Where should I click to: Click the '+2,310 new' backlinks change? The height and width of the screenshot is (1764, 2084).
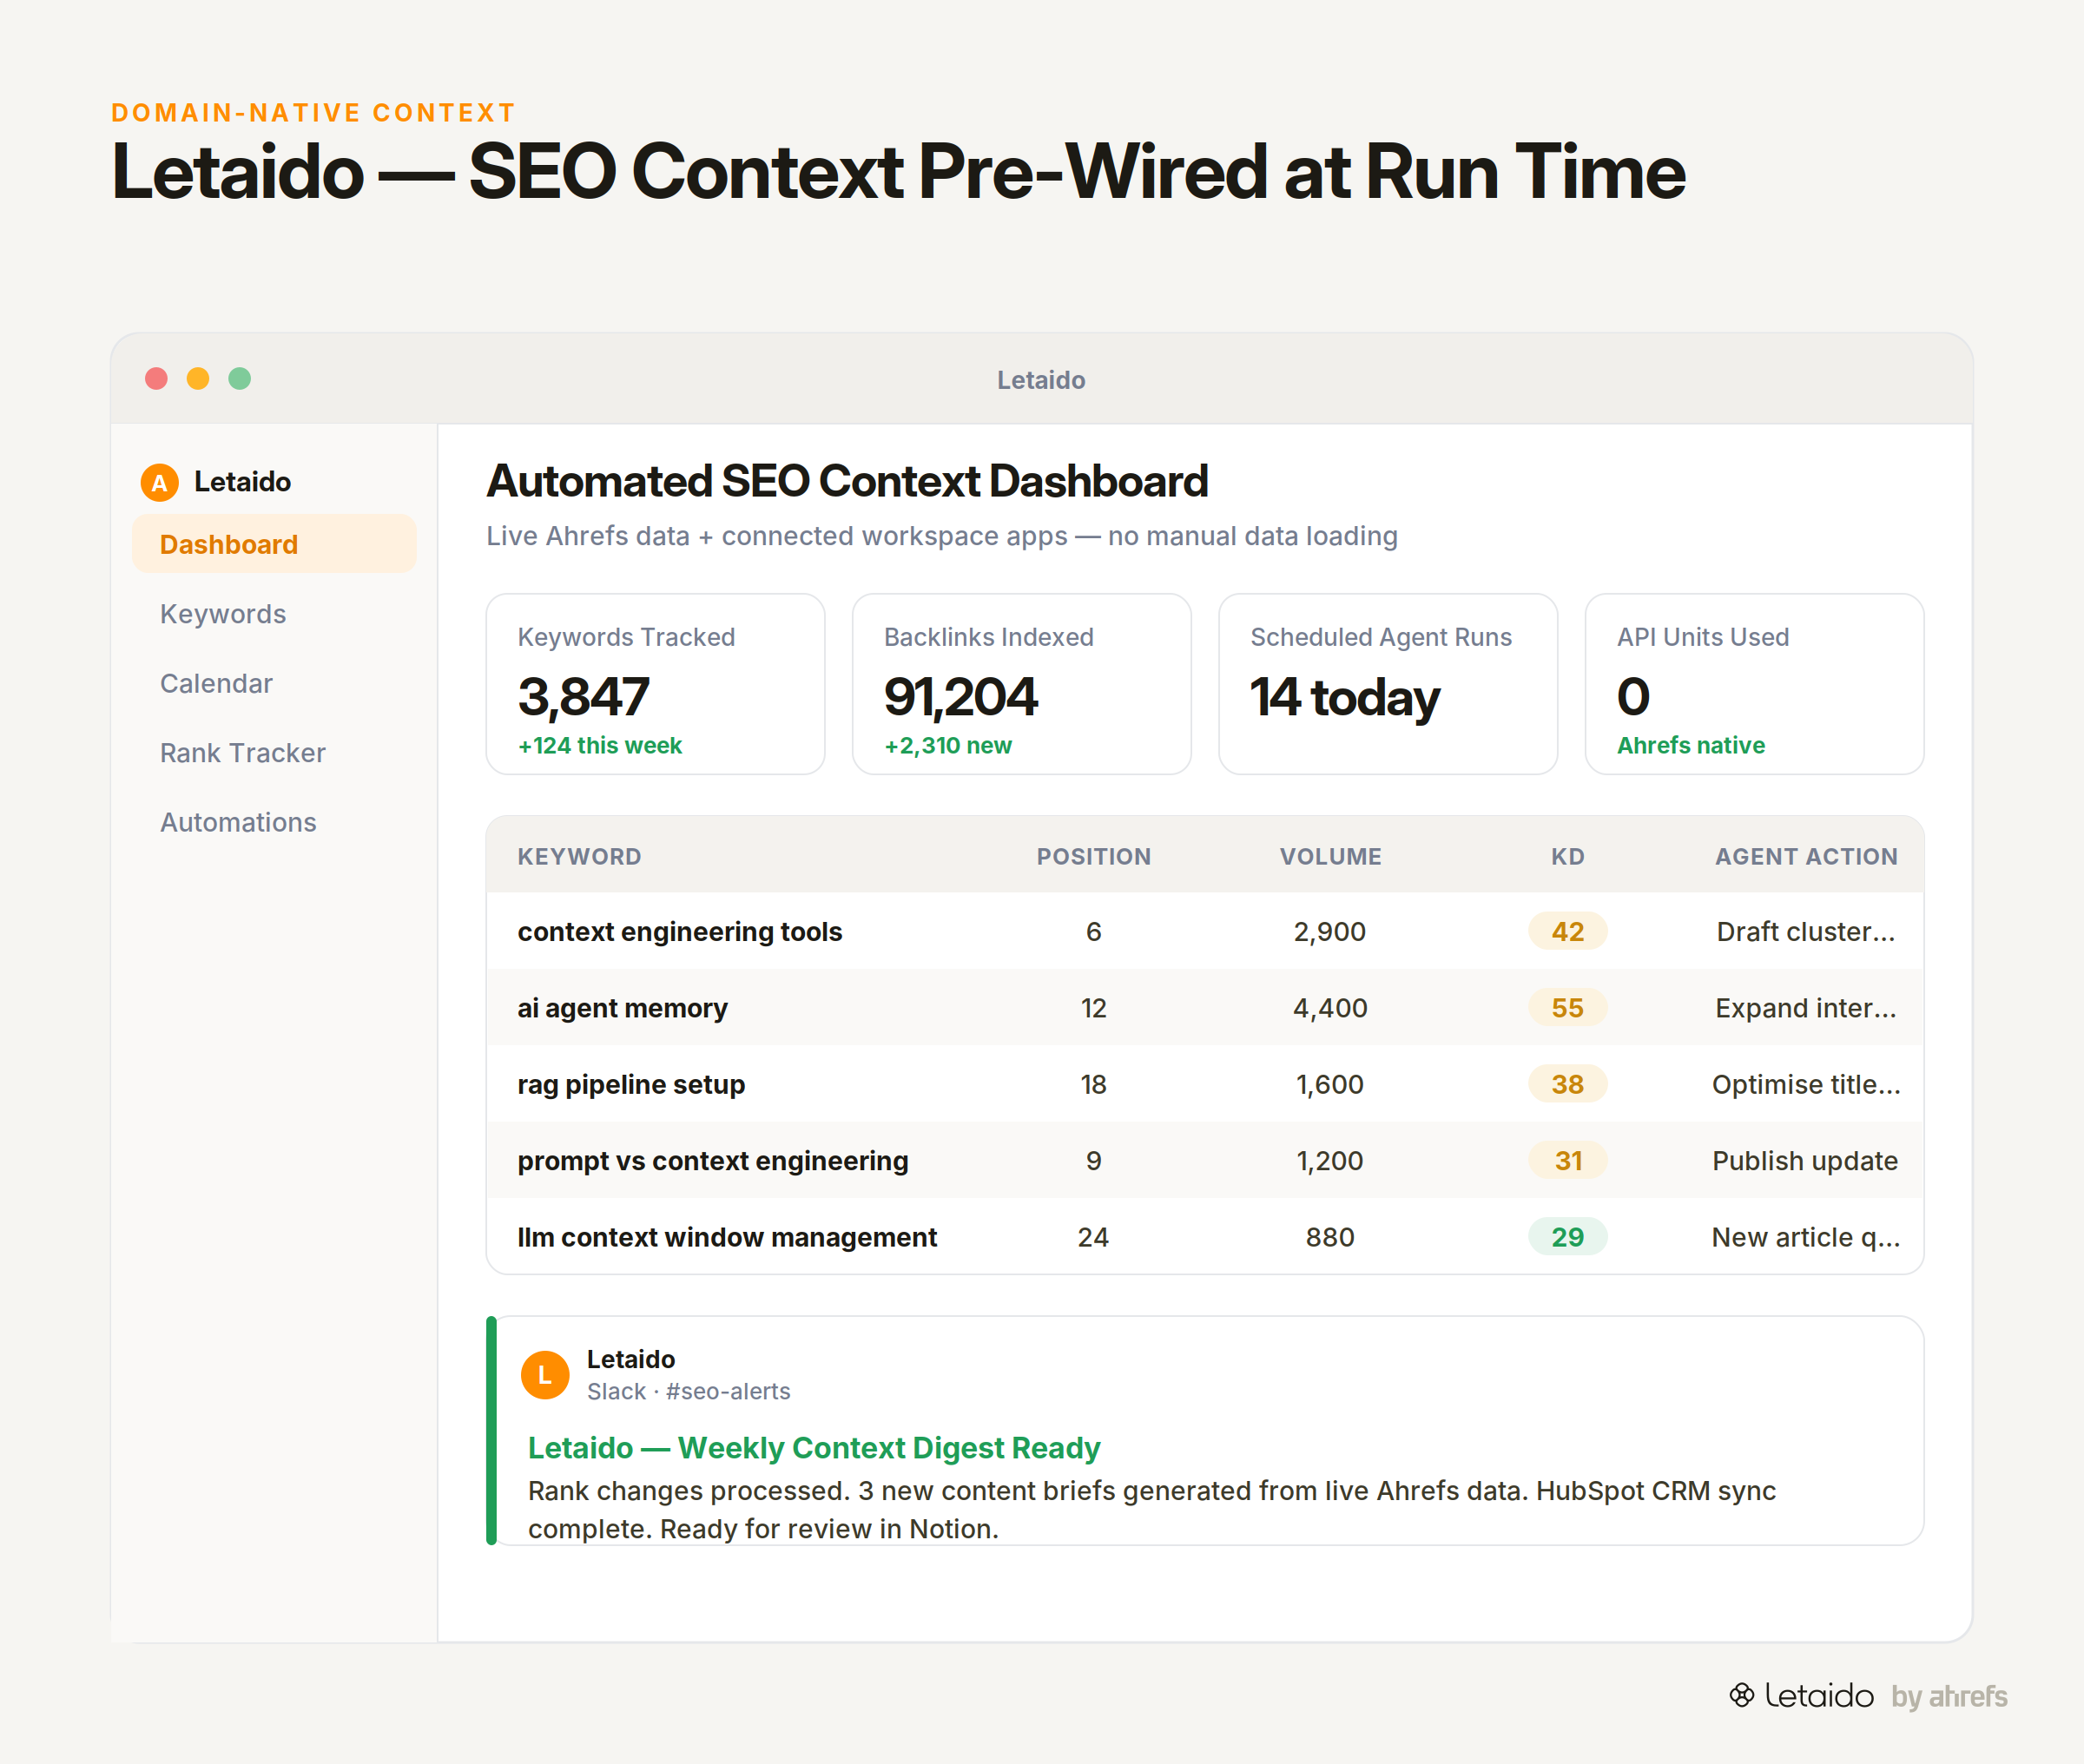(x=948, y=746)
